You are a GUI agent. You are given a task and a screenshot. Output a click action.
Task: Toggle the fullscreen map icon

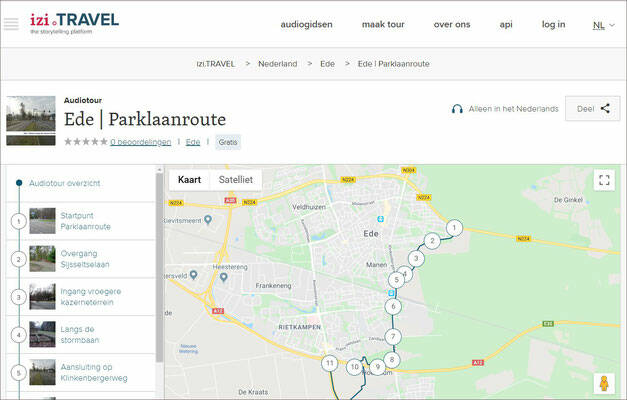point(604,180)
